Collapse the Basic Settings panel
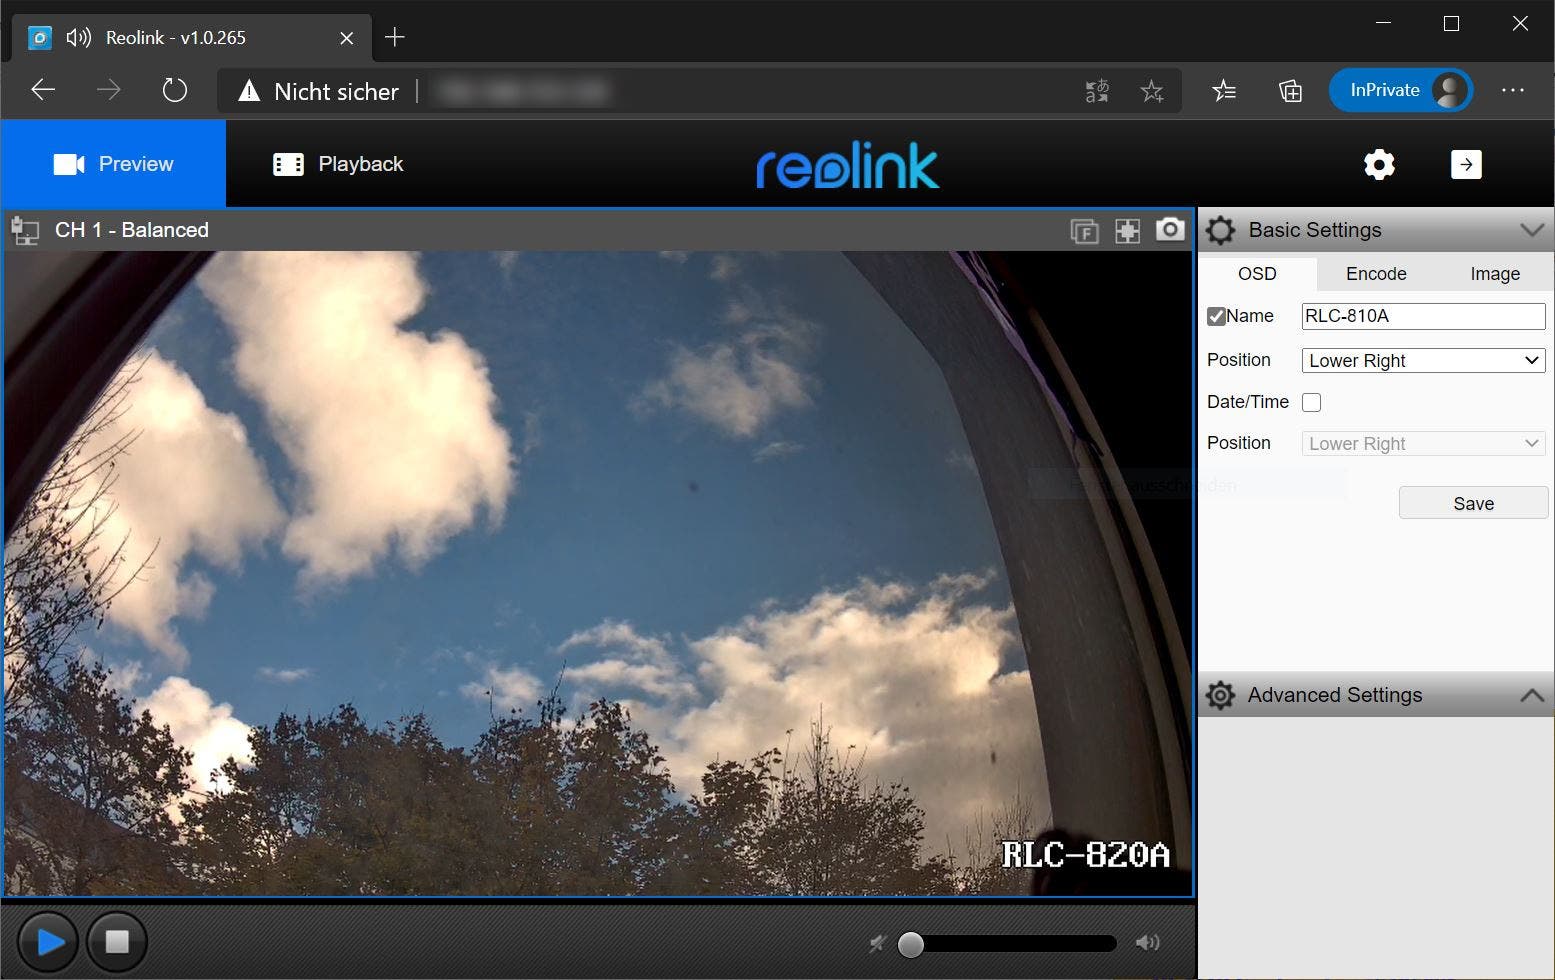Screen dimensions: 1555x980 1531,230
